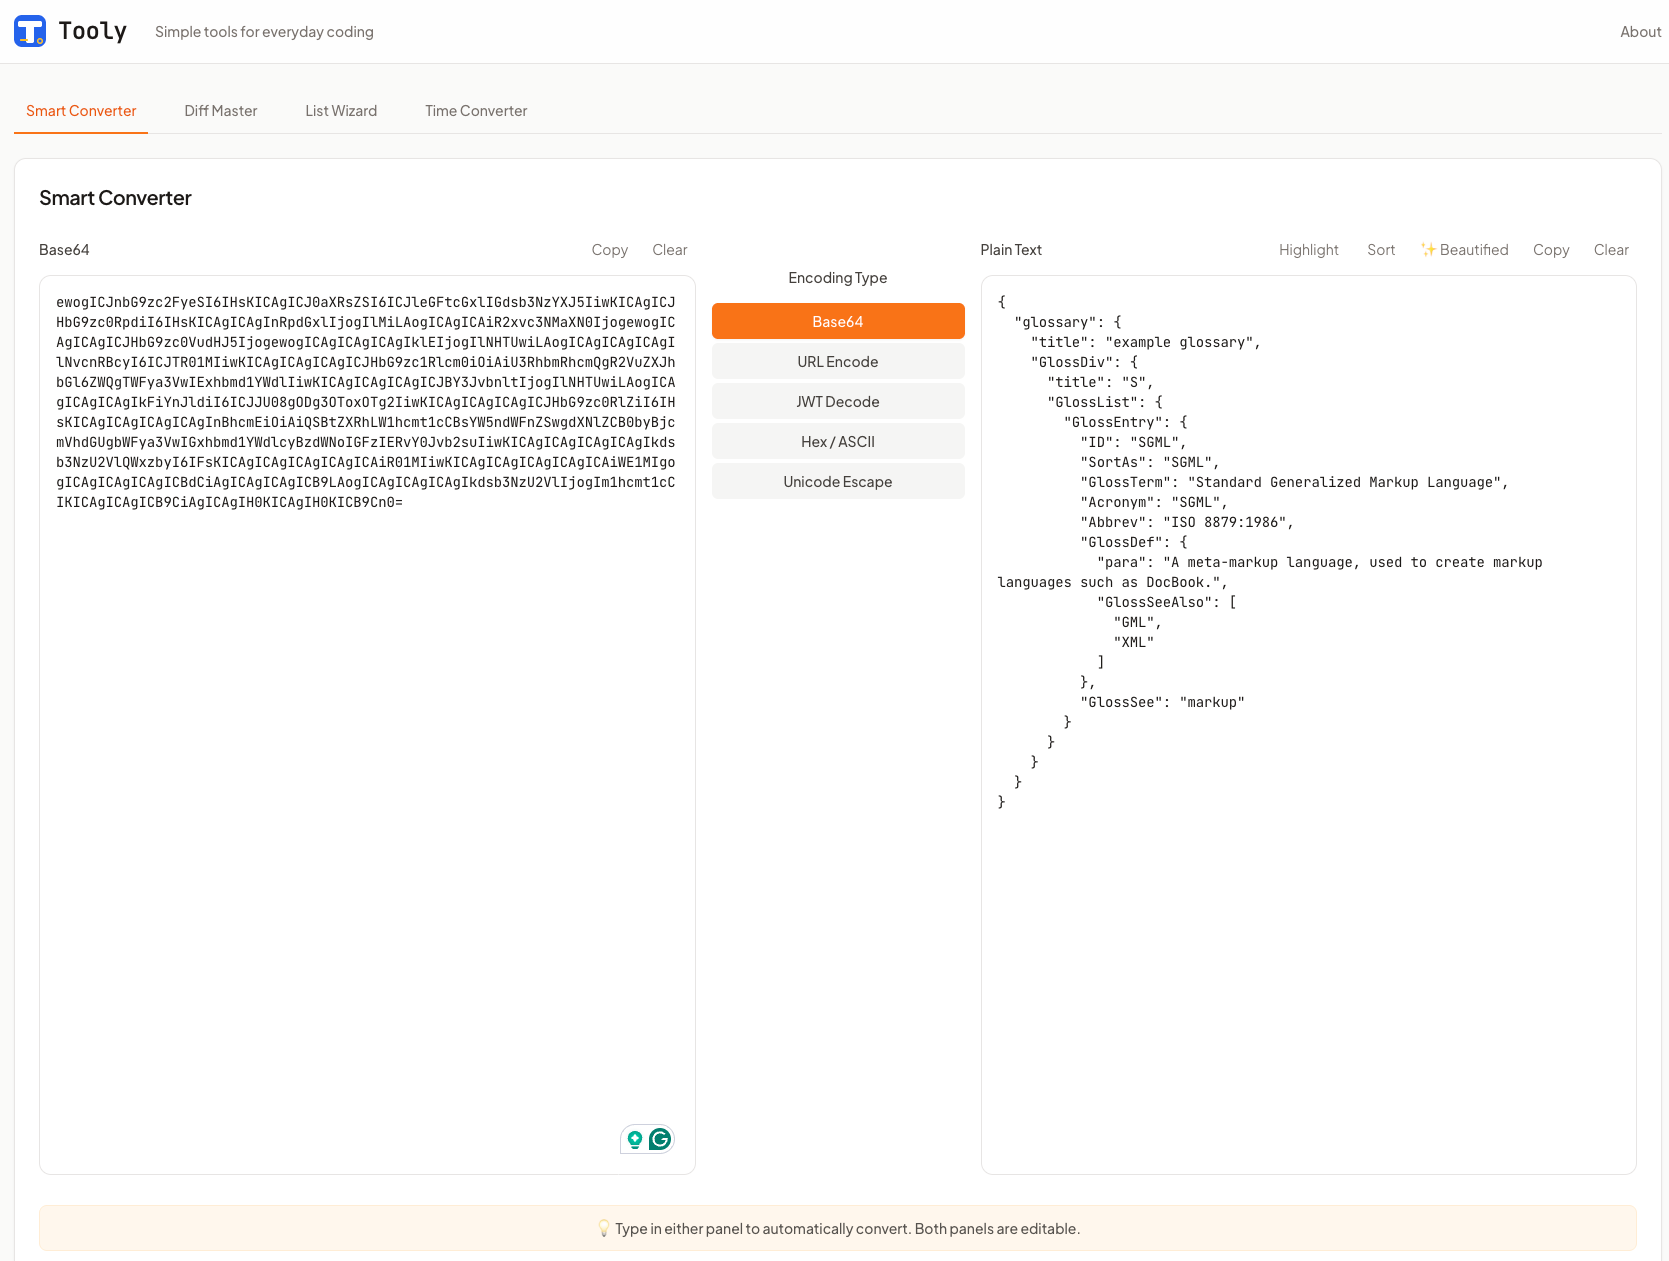The width and height of the screenshot is (1669, 1261).
Task: Click the Tooly logo icon
Action: (27, 31)
